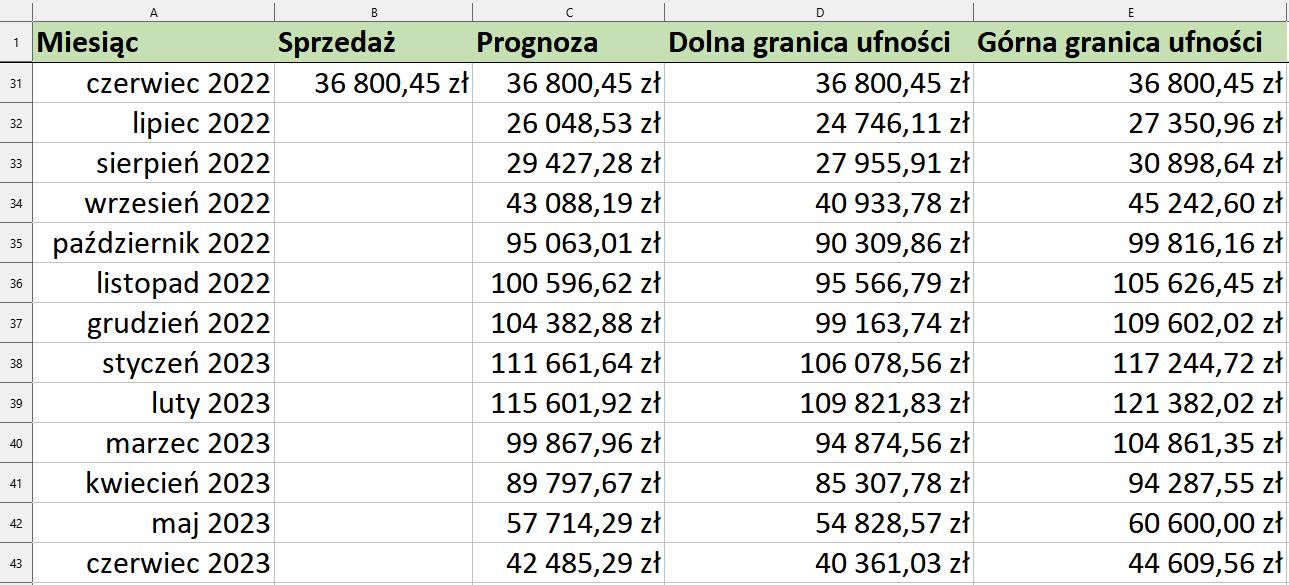Select upper bound value 60 600,00 zł
1289x585 pixels.
[1130, 523]
